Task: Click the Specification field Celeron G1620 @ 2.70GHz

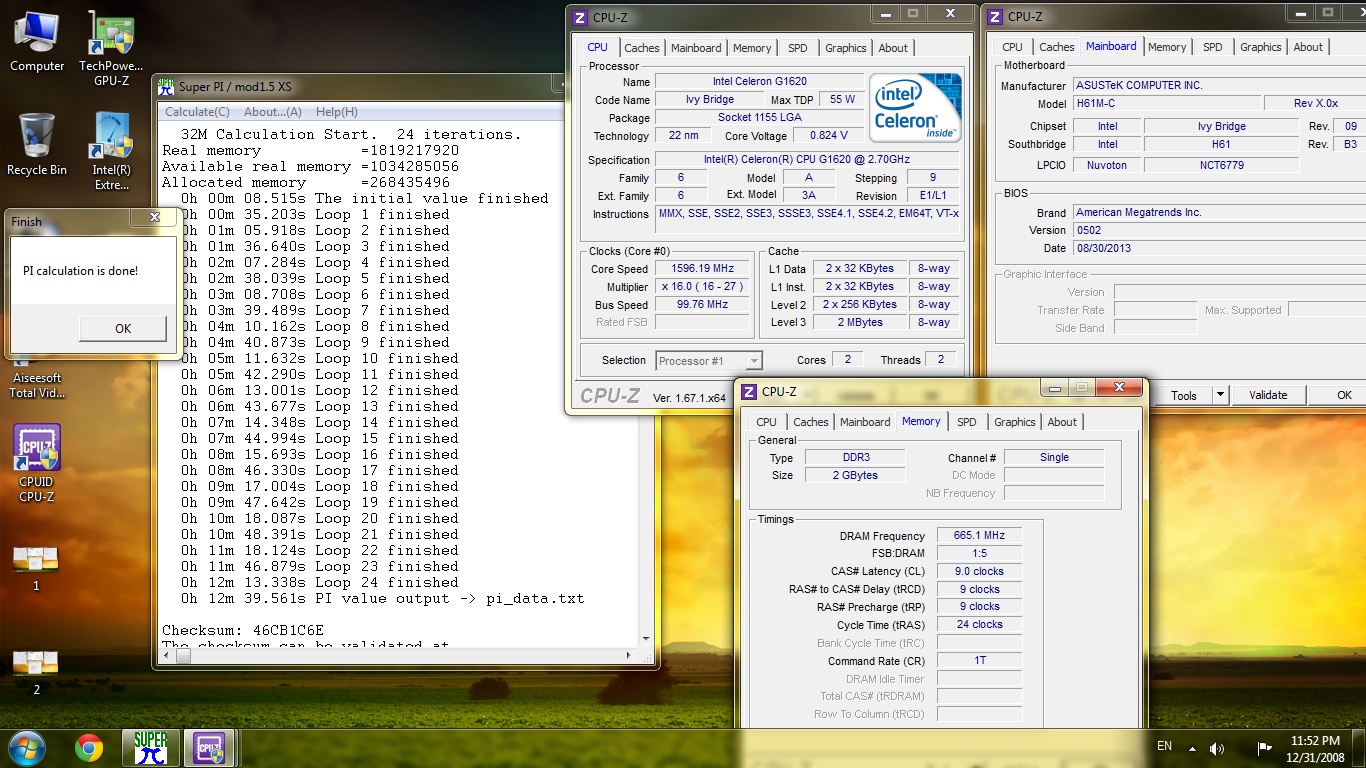Action: click(808, 160)
